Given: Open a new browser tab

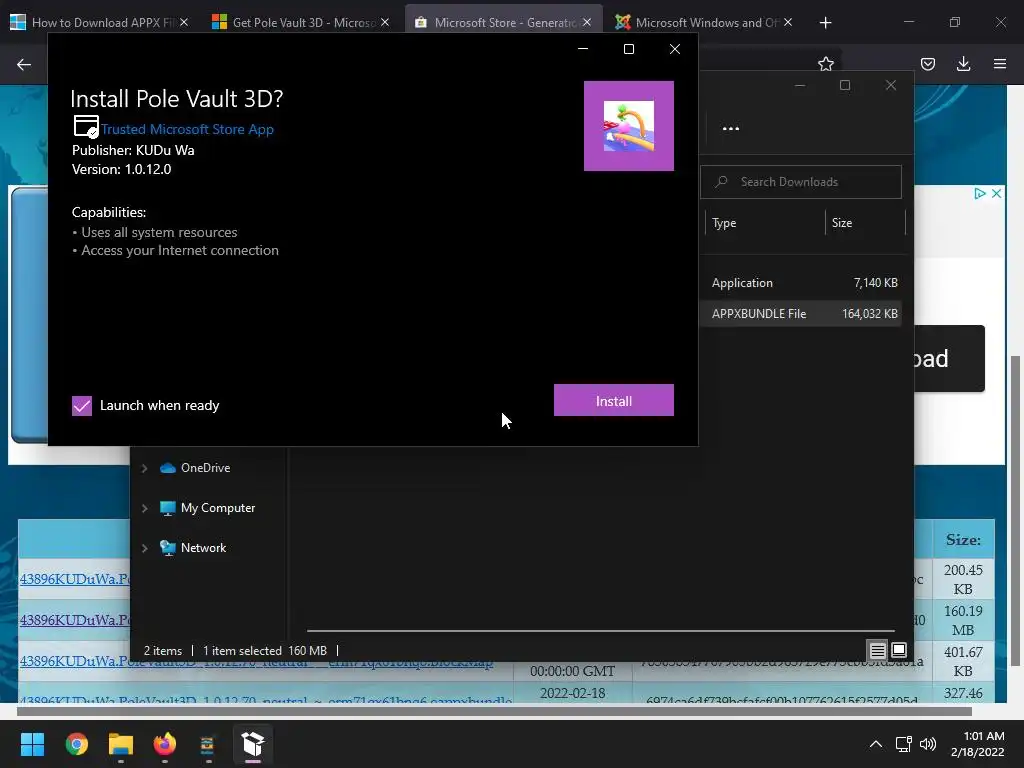Looking at the screenshot, I should 825,23.
